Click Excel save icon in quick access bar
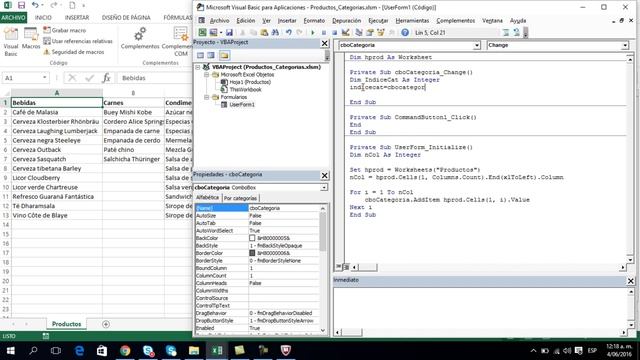The image size is (640, 360). coord(21,6)
